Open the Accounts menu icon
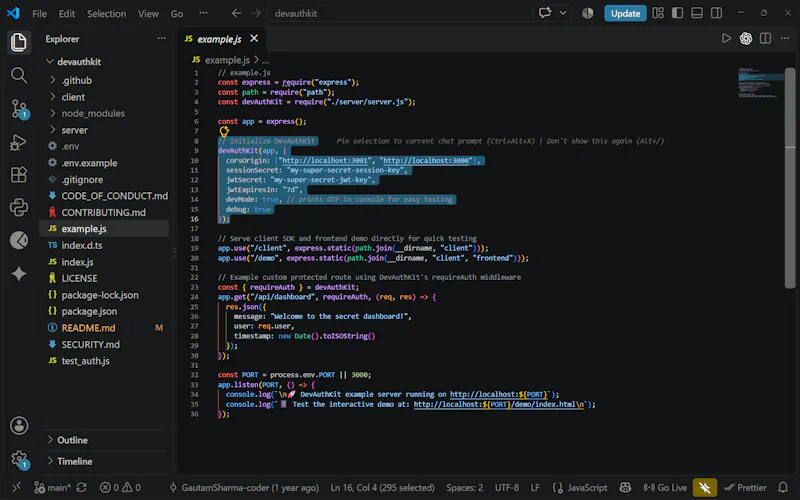 tap(19, 426)
